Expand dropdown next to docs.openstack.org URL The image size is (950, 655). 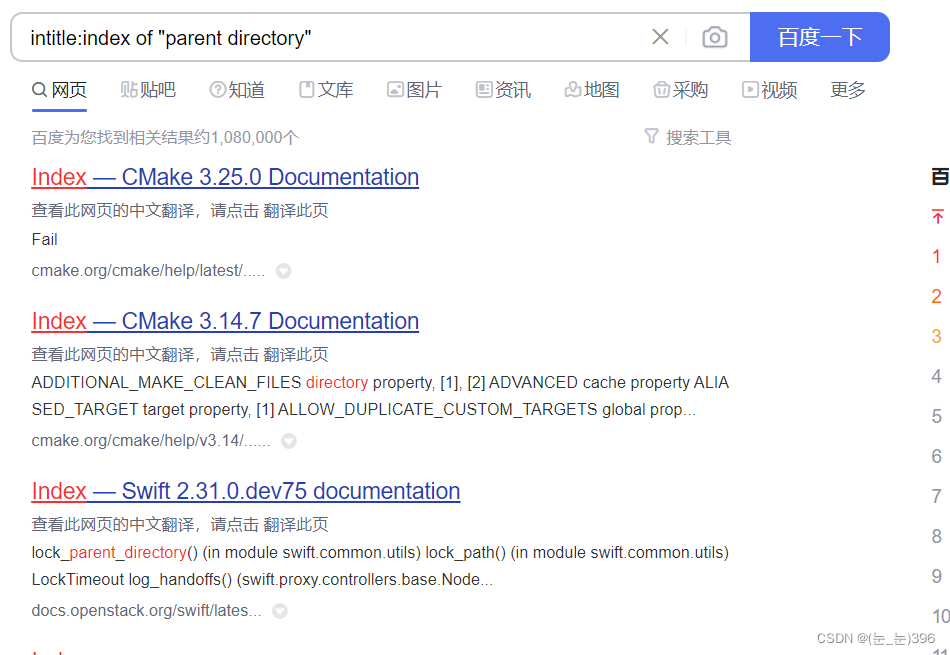(279, 611)
